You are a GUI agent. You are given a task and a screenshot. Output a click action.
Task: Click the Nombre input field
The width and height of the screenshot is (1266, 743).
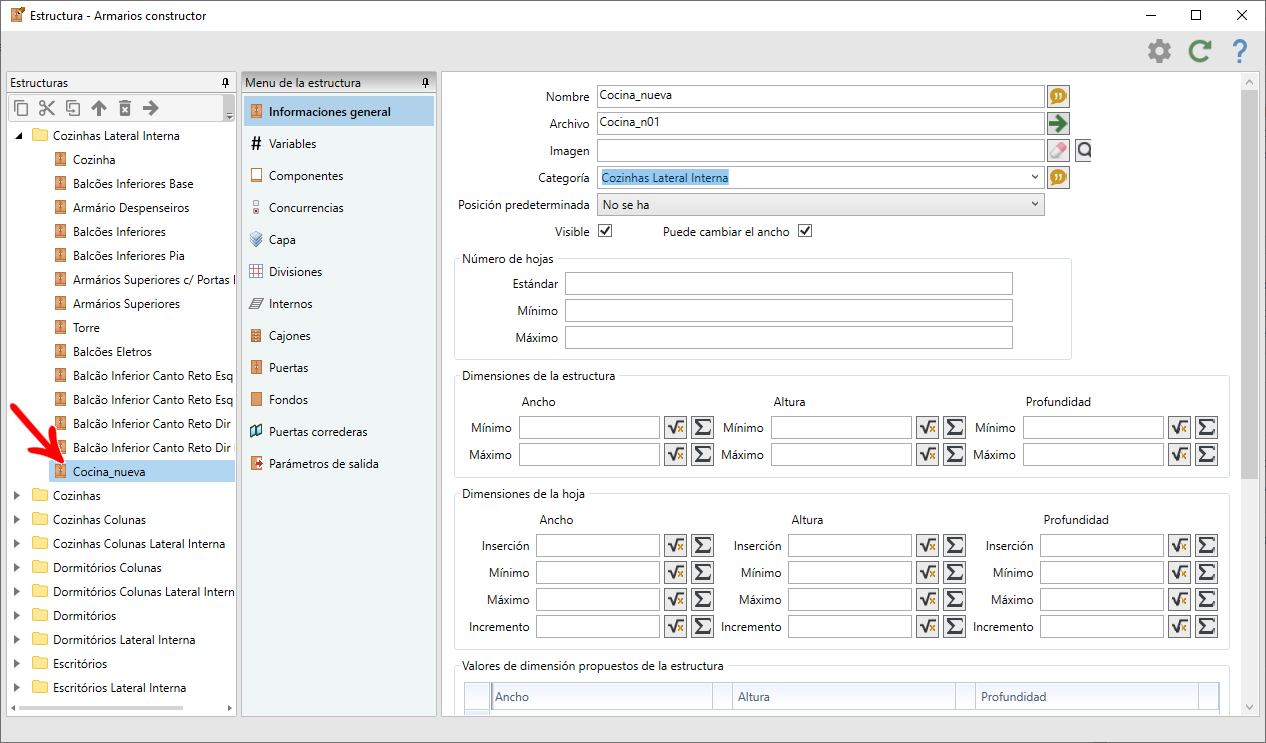(820, 96)
